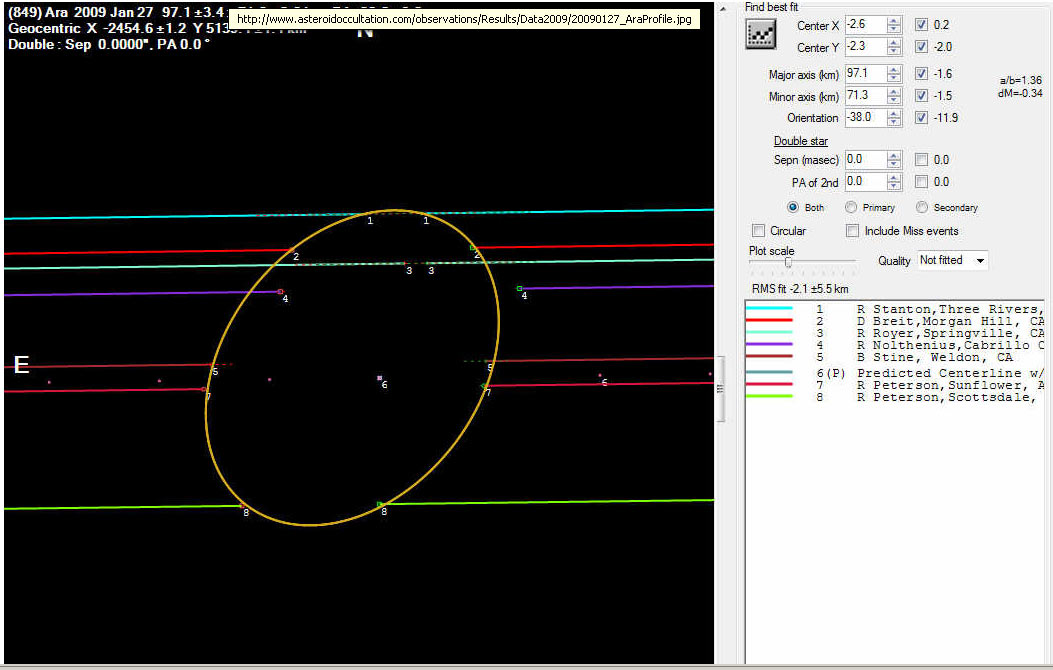The width and height of the screenshot is (1053, 670).
Task: Enable the Circular checkbox
Action: [x=759, y=231]
